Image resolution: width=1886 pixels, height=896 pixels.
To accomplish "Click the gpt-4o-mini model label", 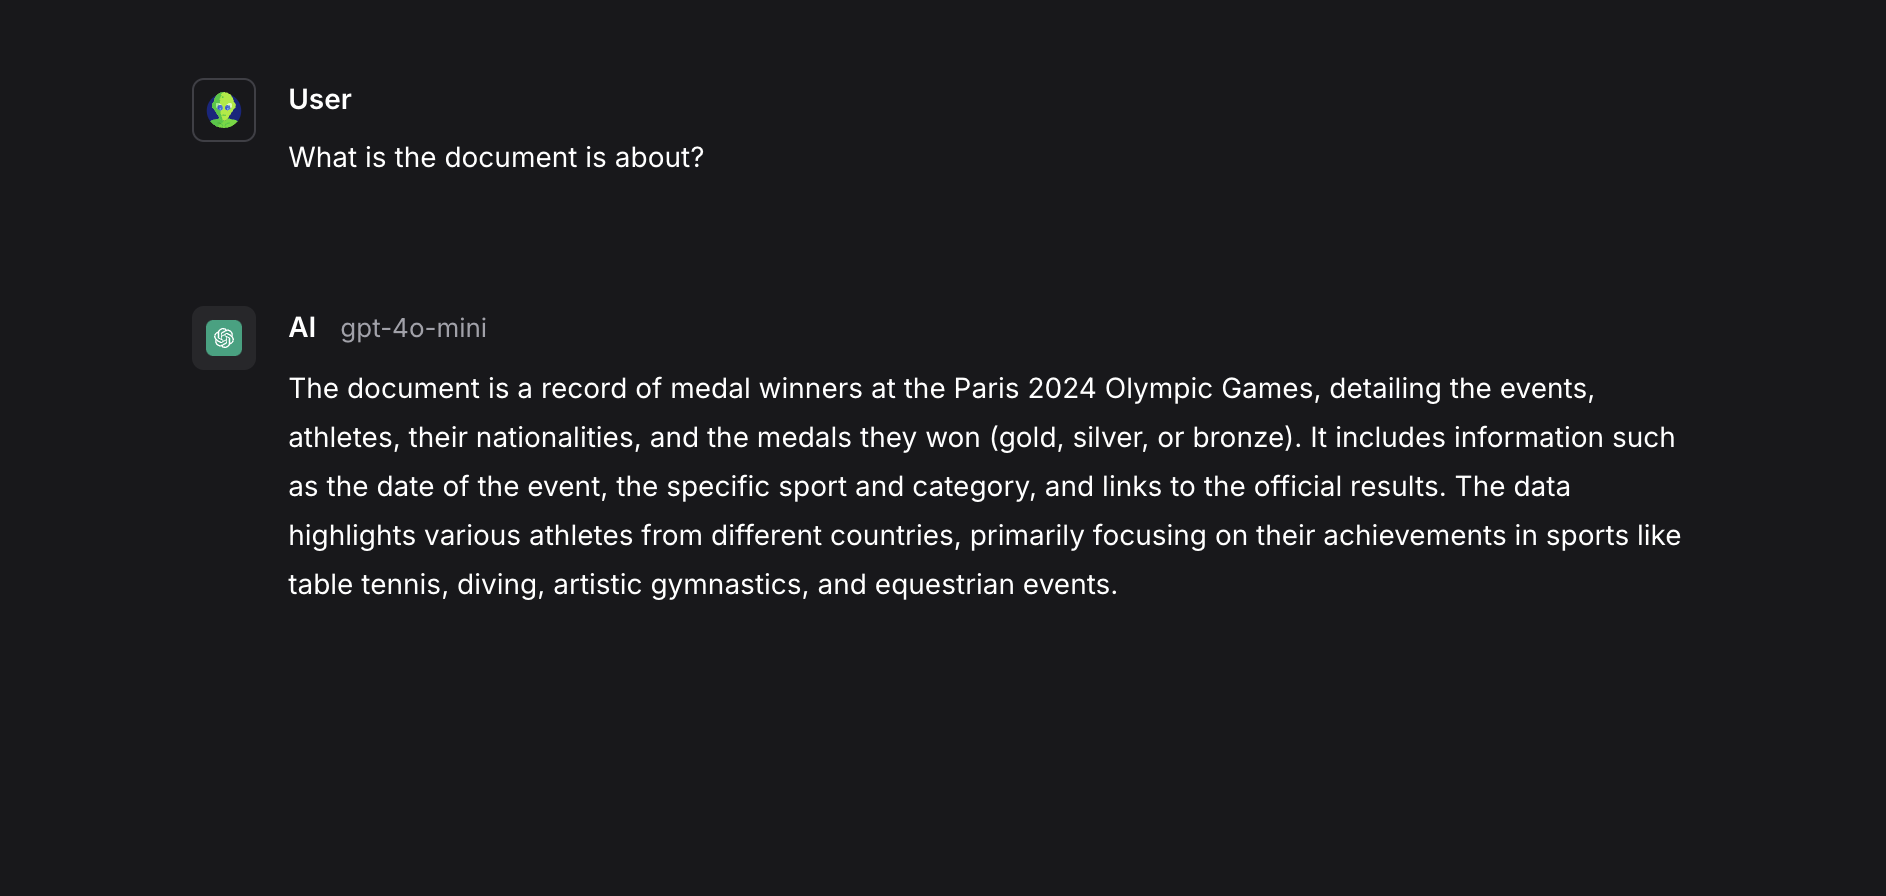I will [413, 328].
